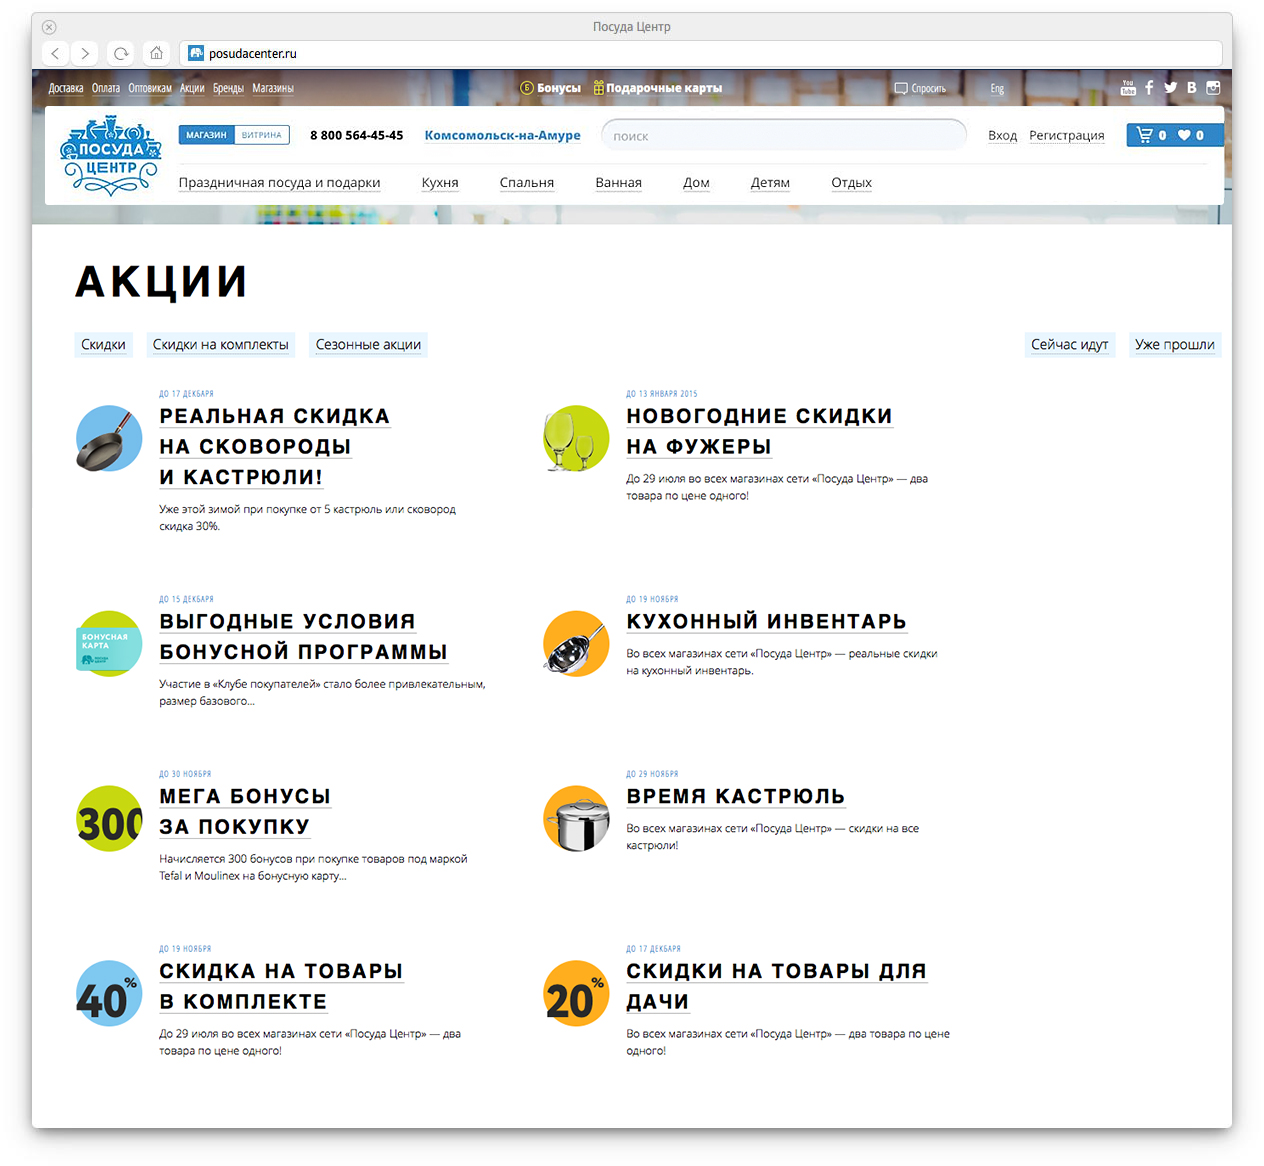Viewport: 1264px width, 1166px height.
Task: Select the 'Магазин' mode toggle
Action: pyautogui.click(x=206, y=135)
